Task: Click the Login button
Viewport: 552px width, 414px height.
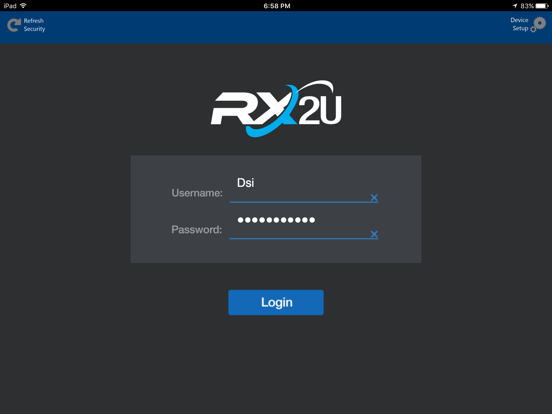Action: [276, 302]
